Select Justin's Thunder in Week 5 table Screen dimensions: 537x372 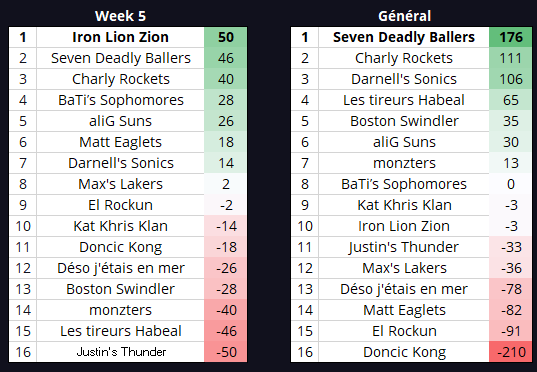(x=120, y=352)
